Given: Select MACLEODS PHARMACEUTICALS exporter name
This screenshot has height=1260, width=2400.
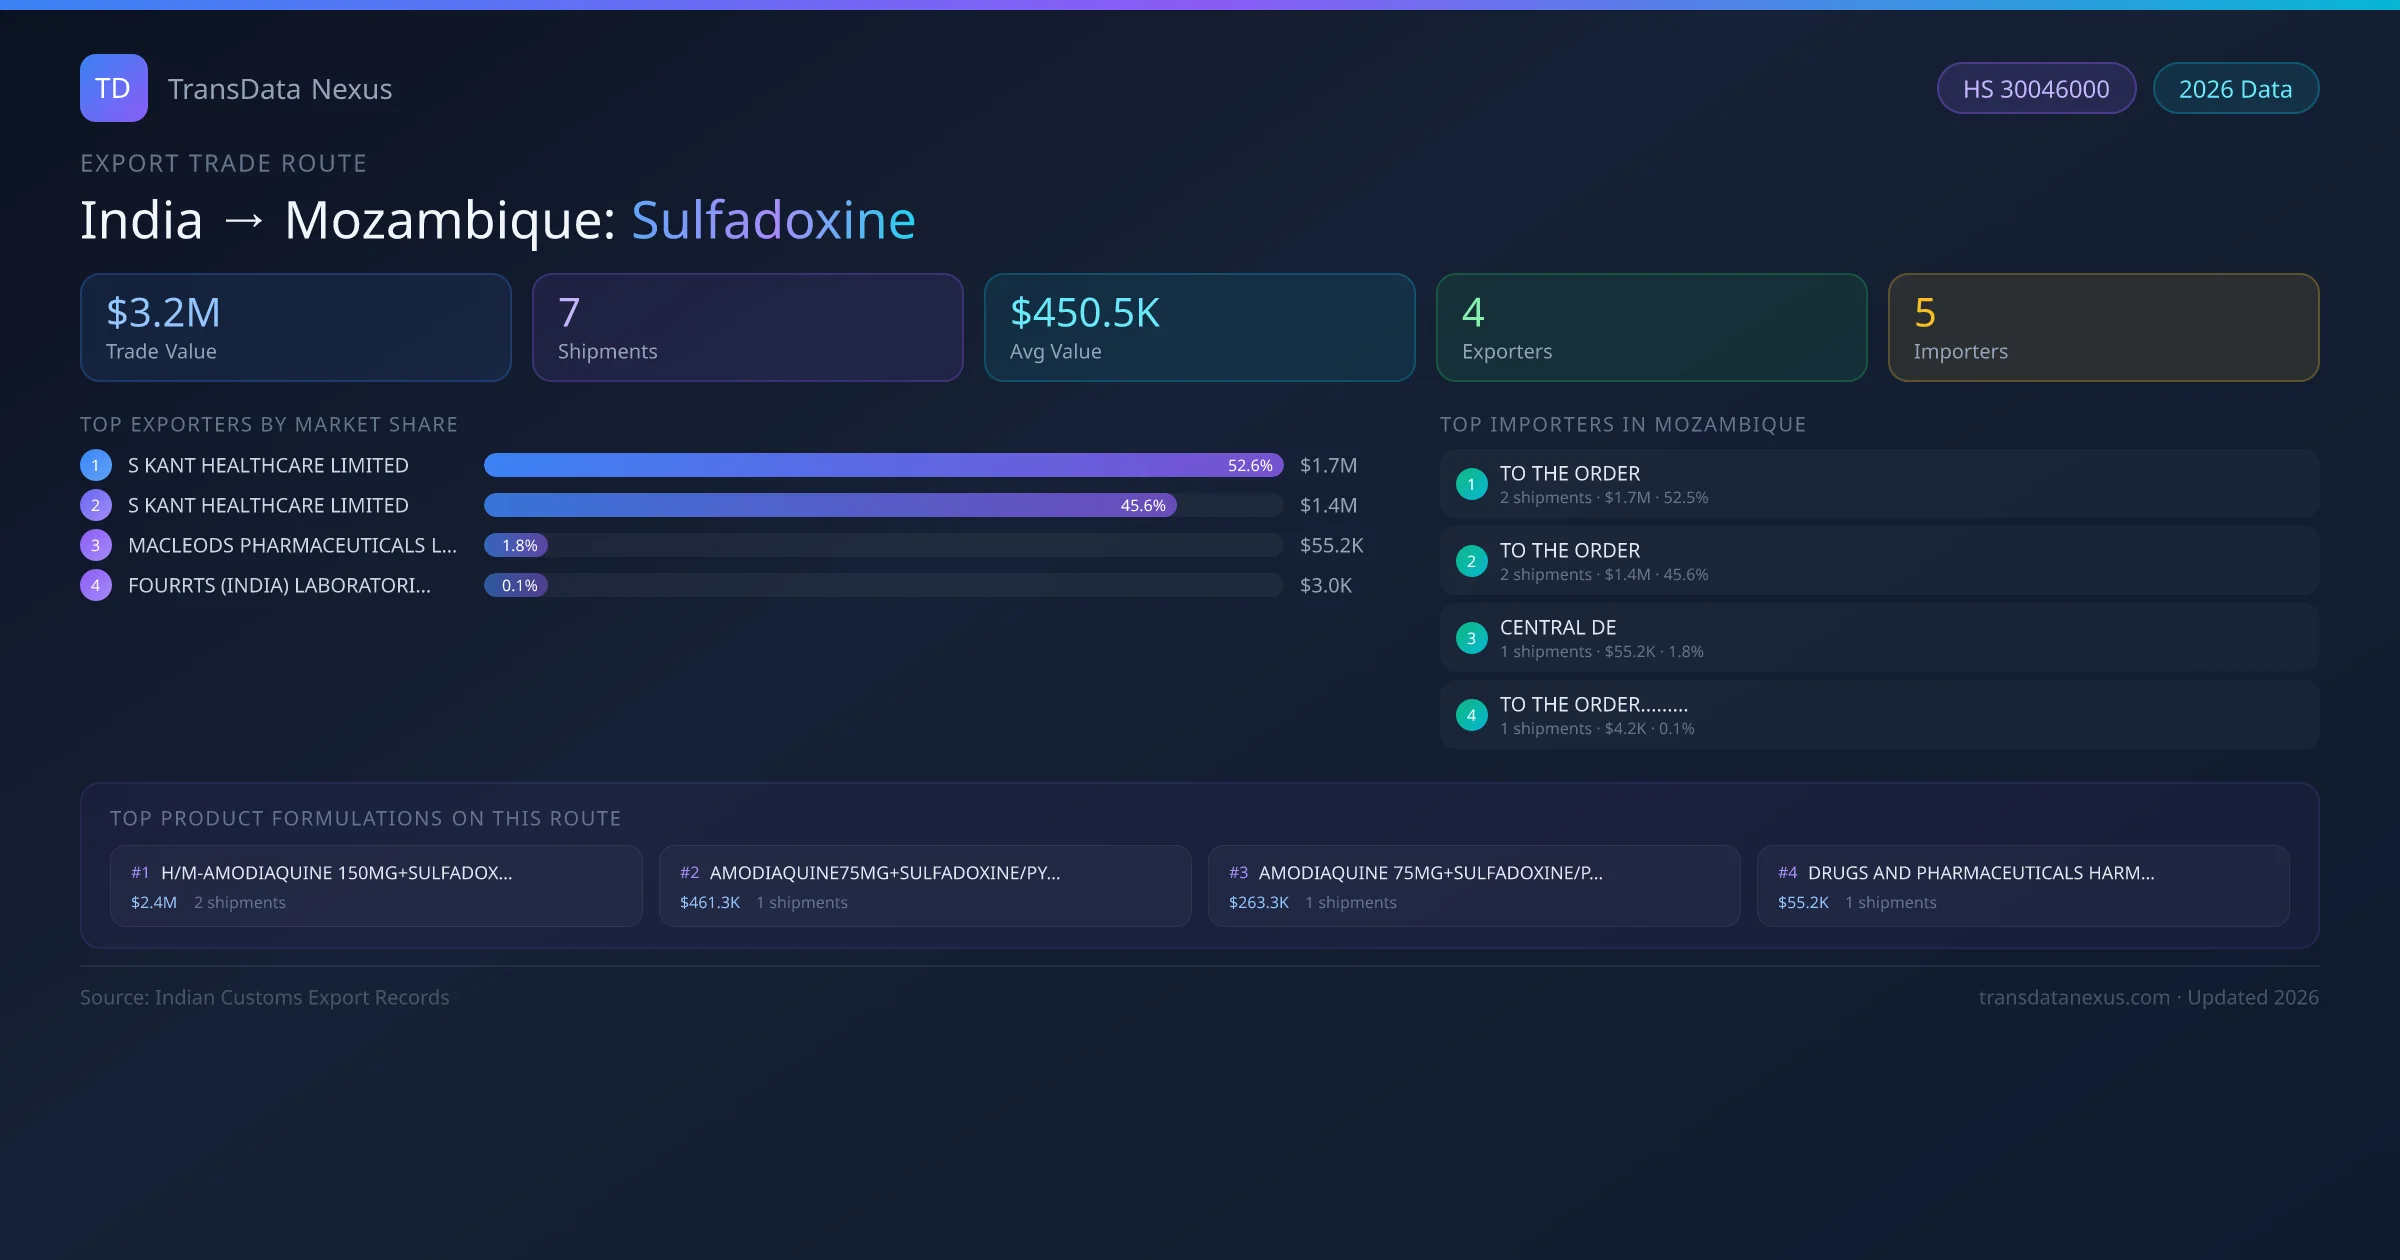Looking at the screenshot, I should [292, 545].
